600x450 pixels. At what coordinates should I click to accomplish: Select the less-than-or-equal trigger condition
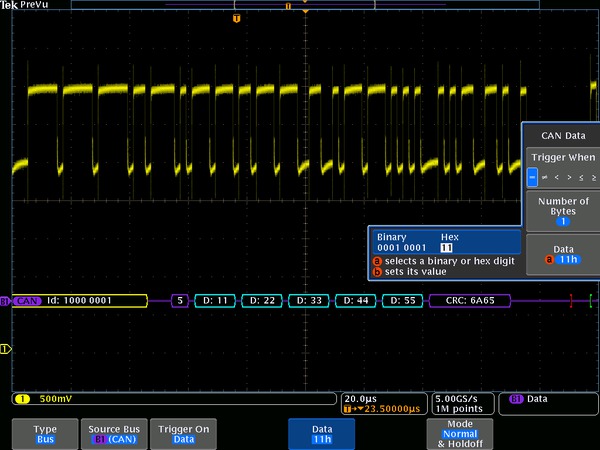click(x=580, y=178)
